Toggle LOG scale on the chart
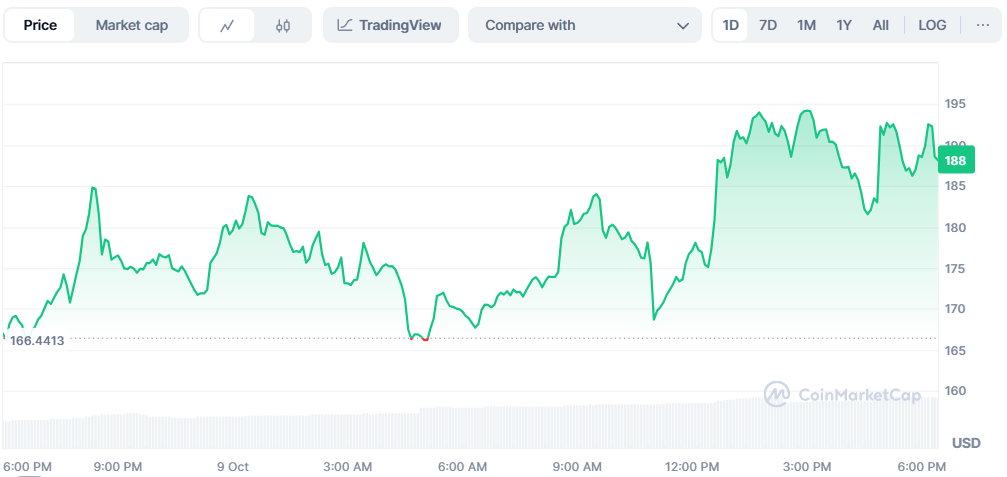This screenshot has width=1007, height=477. click(x=932, y=26)
